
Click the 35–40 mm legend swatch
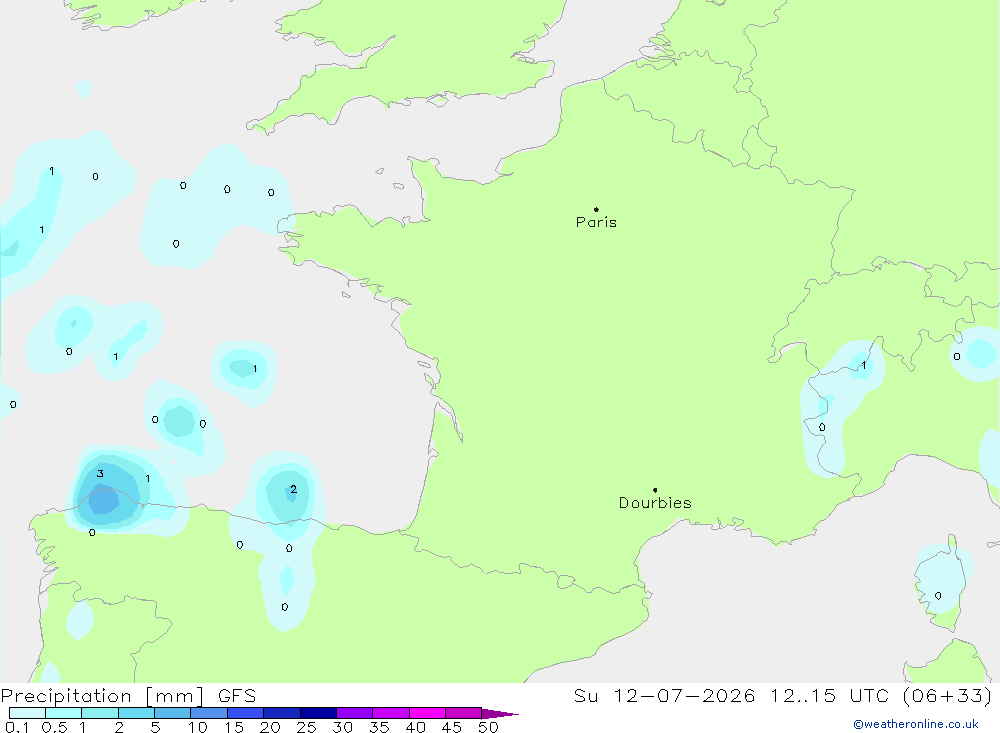point(391,713)
